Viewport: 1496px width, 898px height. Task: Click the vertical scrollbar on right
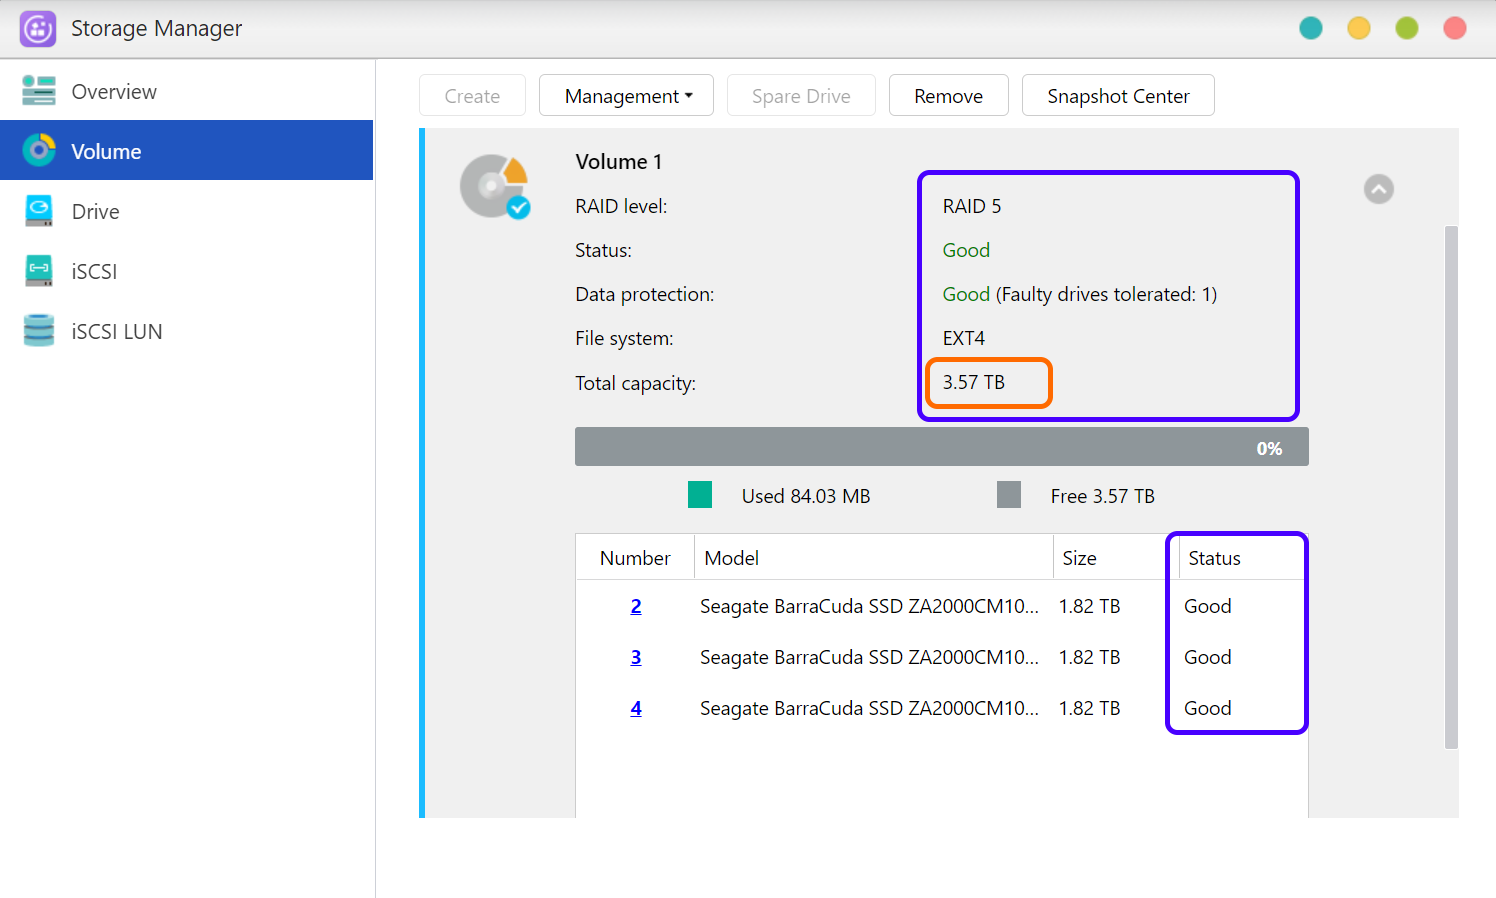coord(1451,486)
